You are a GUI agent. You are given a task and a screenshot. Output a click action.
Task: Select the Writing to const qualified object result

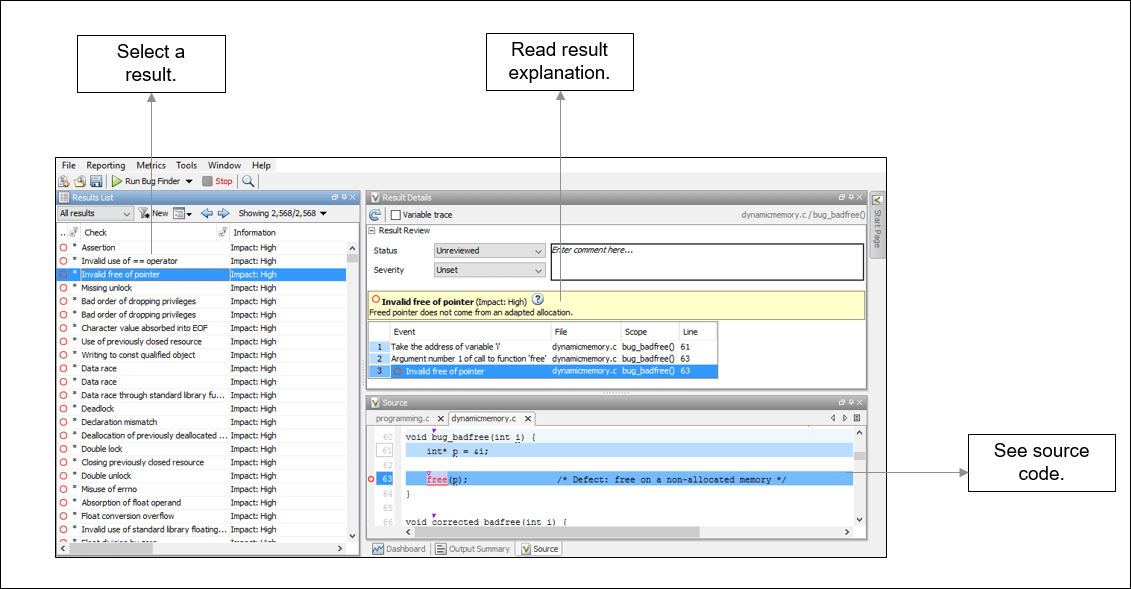[201, 355]
